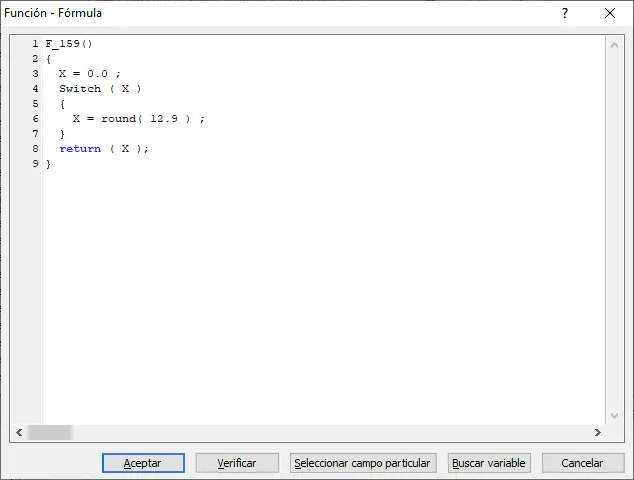Viewport: 634px width, 480px height.
Task: Click the Switch ( X ) statement
Action: click(100, 89)
